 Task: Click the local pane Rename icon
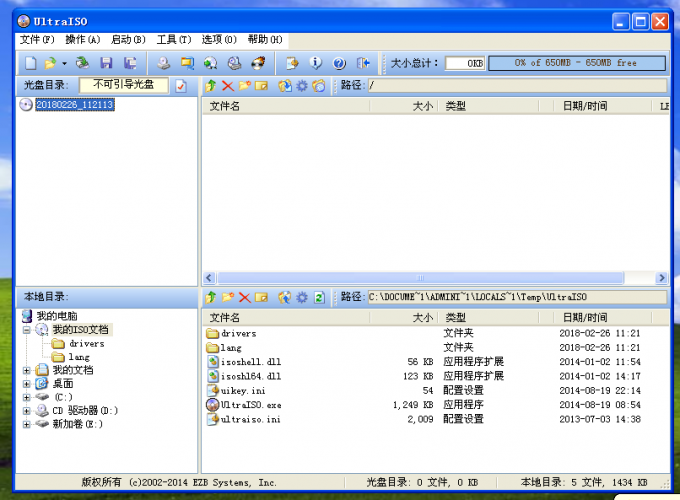262,297
